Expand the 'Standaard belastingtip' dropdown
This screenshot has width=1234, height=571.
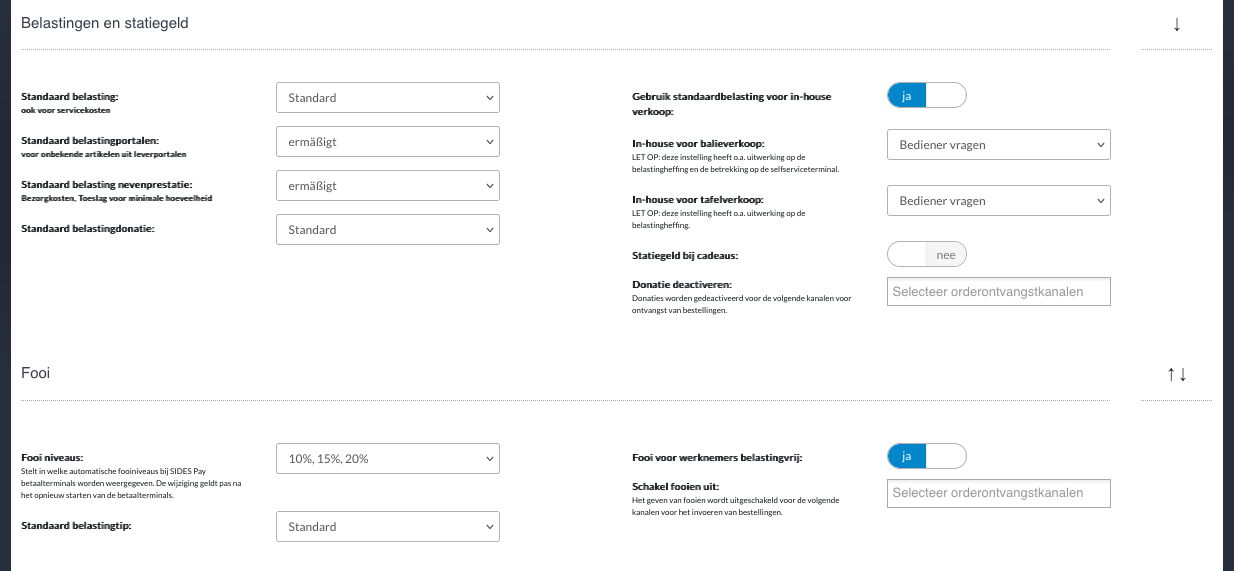(x=387, y=527)
